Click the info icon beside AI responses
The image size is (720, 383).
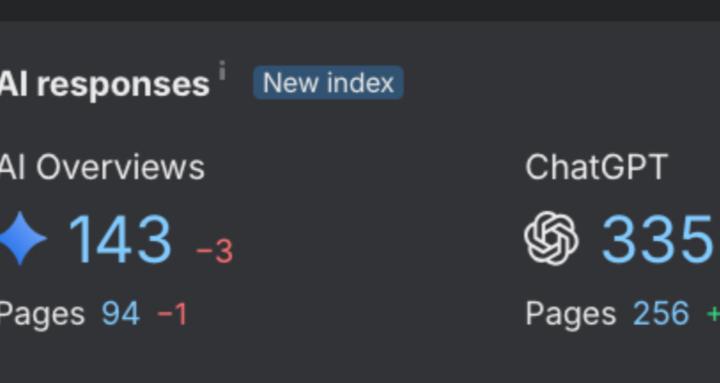click(222, 70)
